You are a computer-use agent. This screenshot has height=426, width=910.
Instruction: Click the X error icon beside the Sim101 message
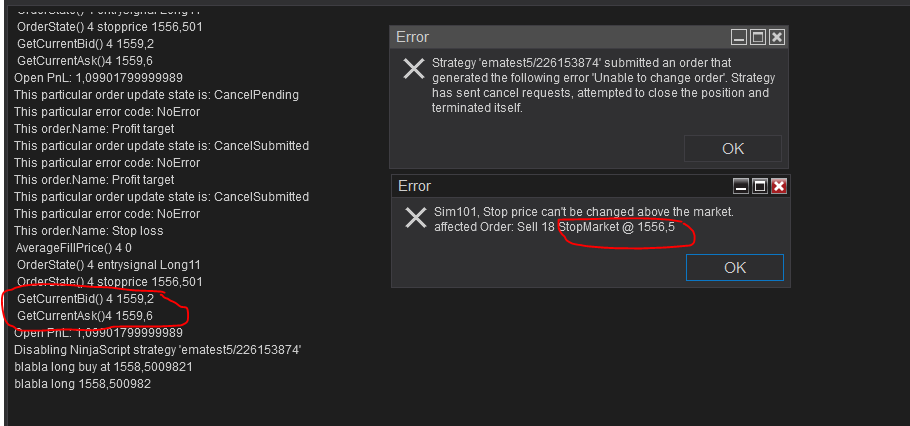click(x=416, y=218)
